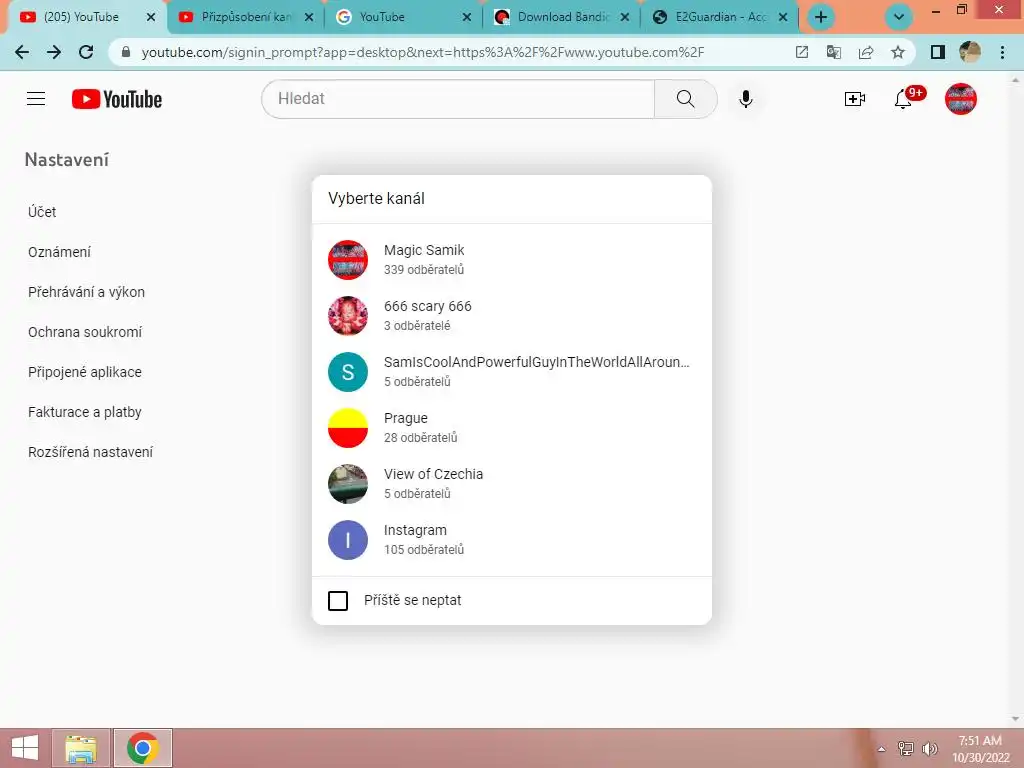Open the tab search dropdown arrow

click(898, 17)
